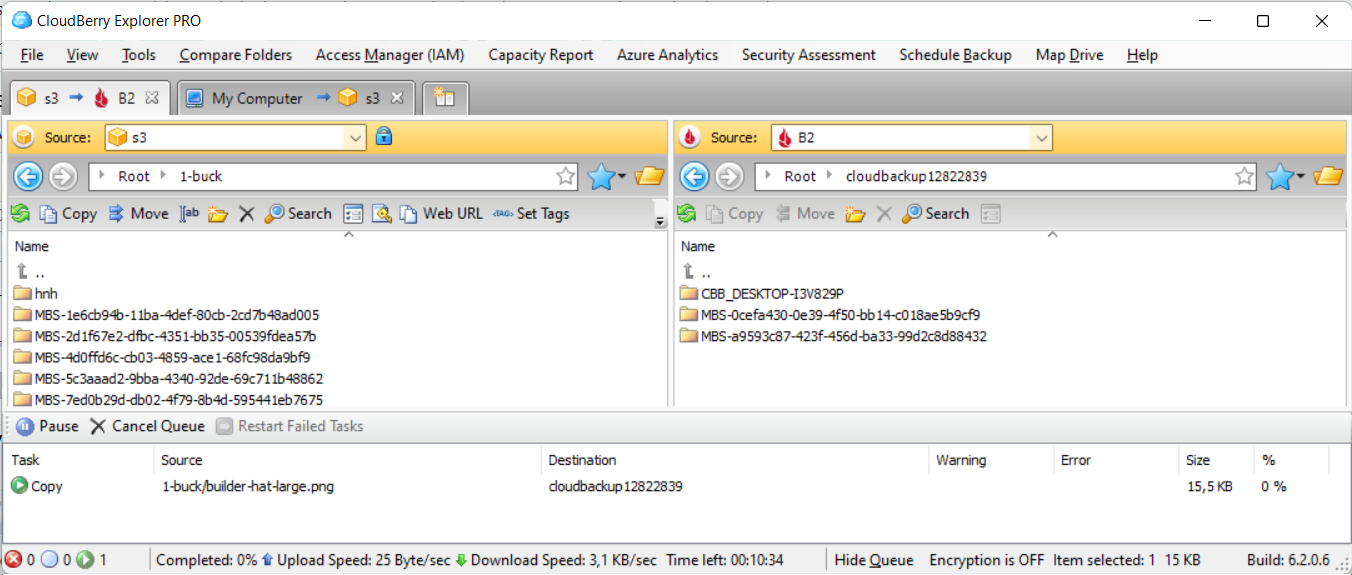The height and width of the screenshot is (575, 1352).
Task: Expand arrow before cloudbackup12822839 in B2 path
Action: tap(832, 176)
